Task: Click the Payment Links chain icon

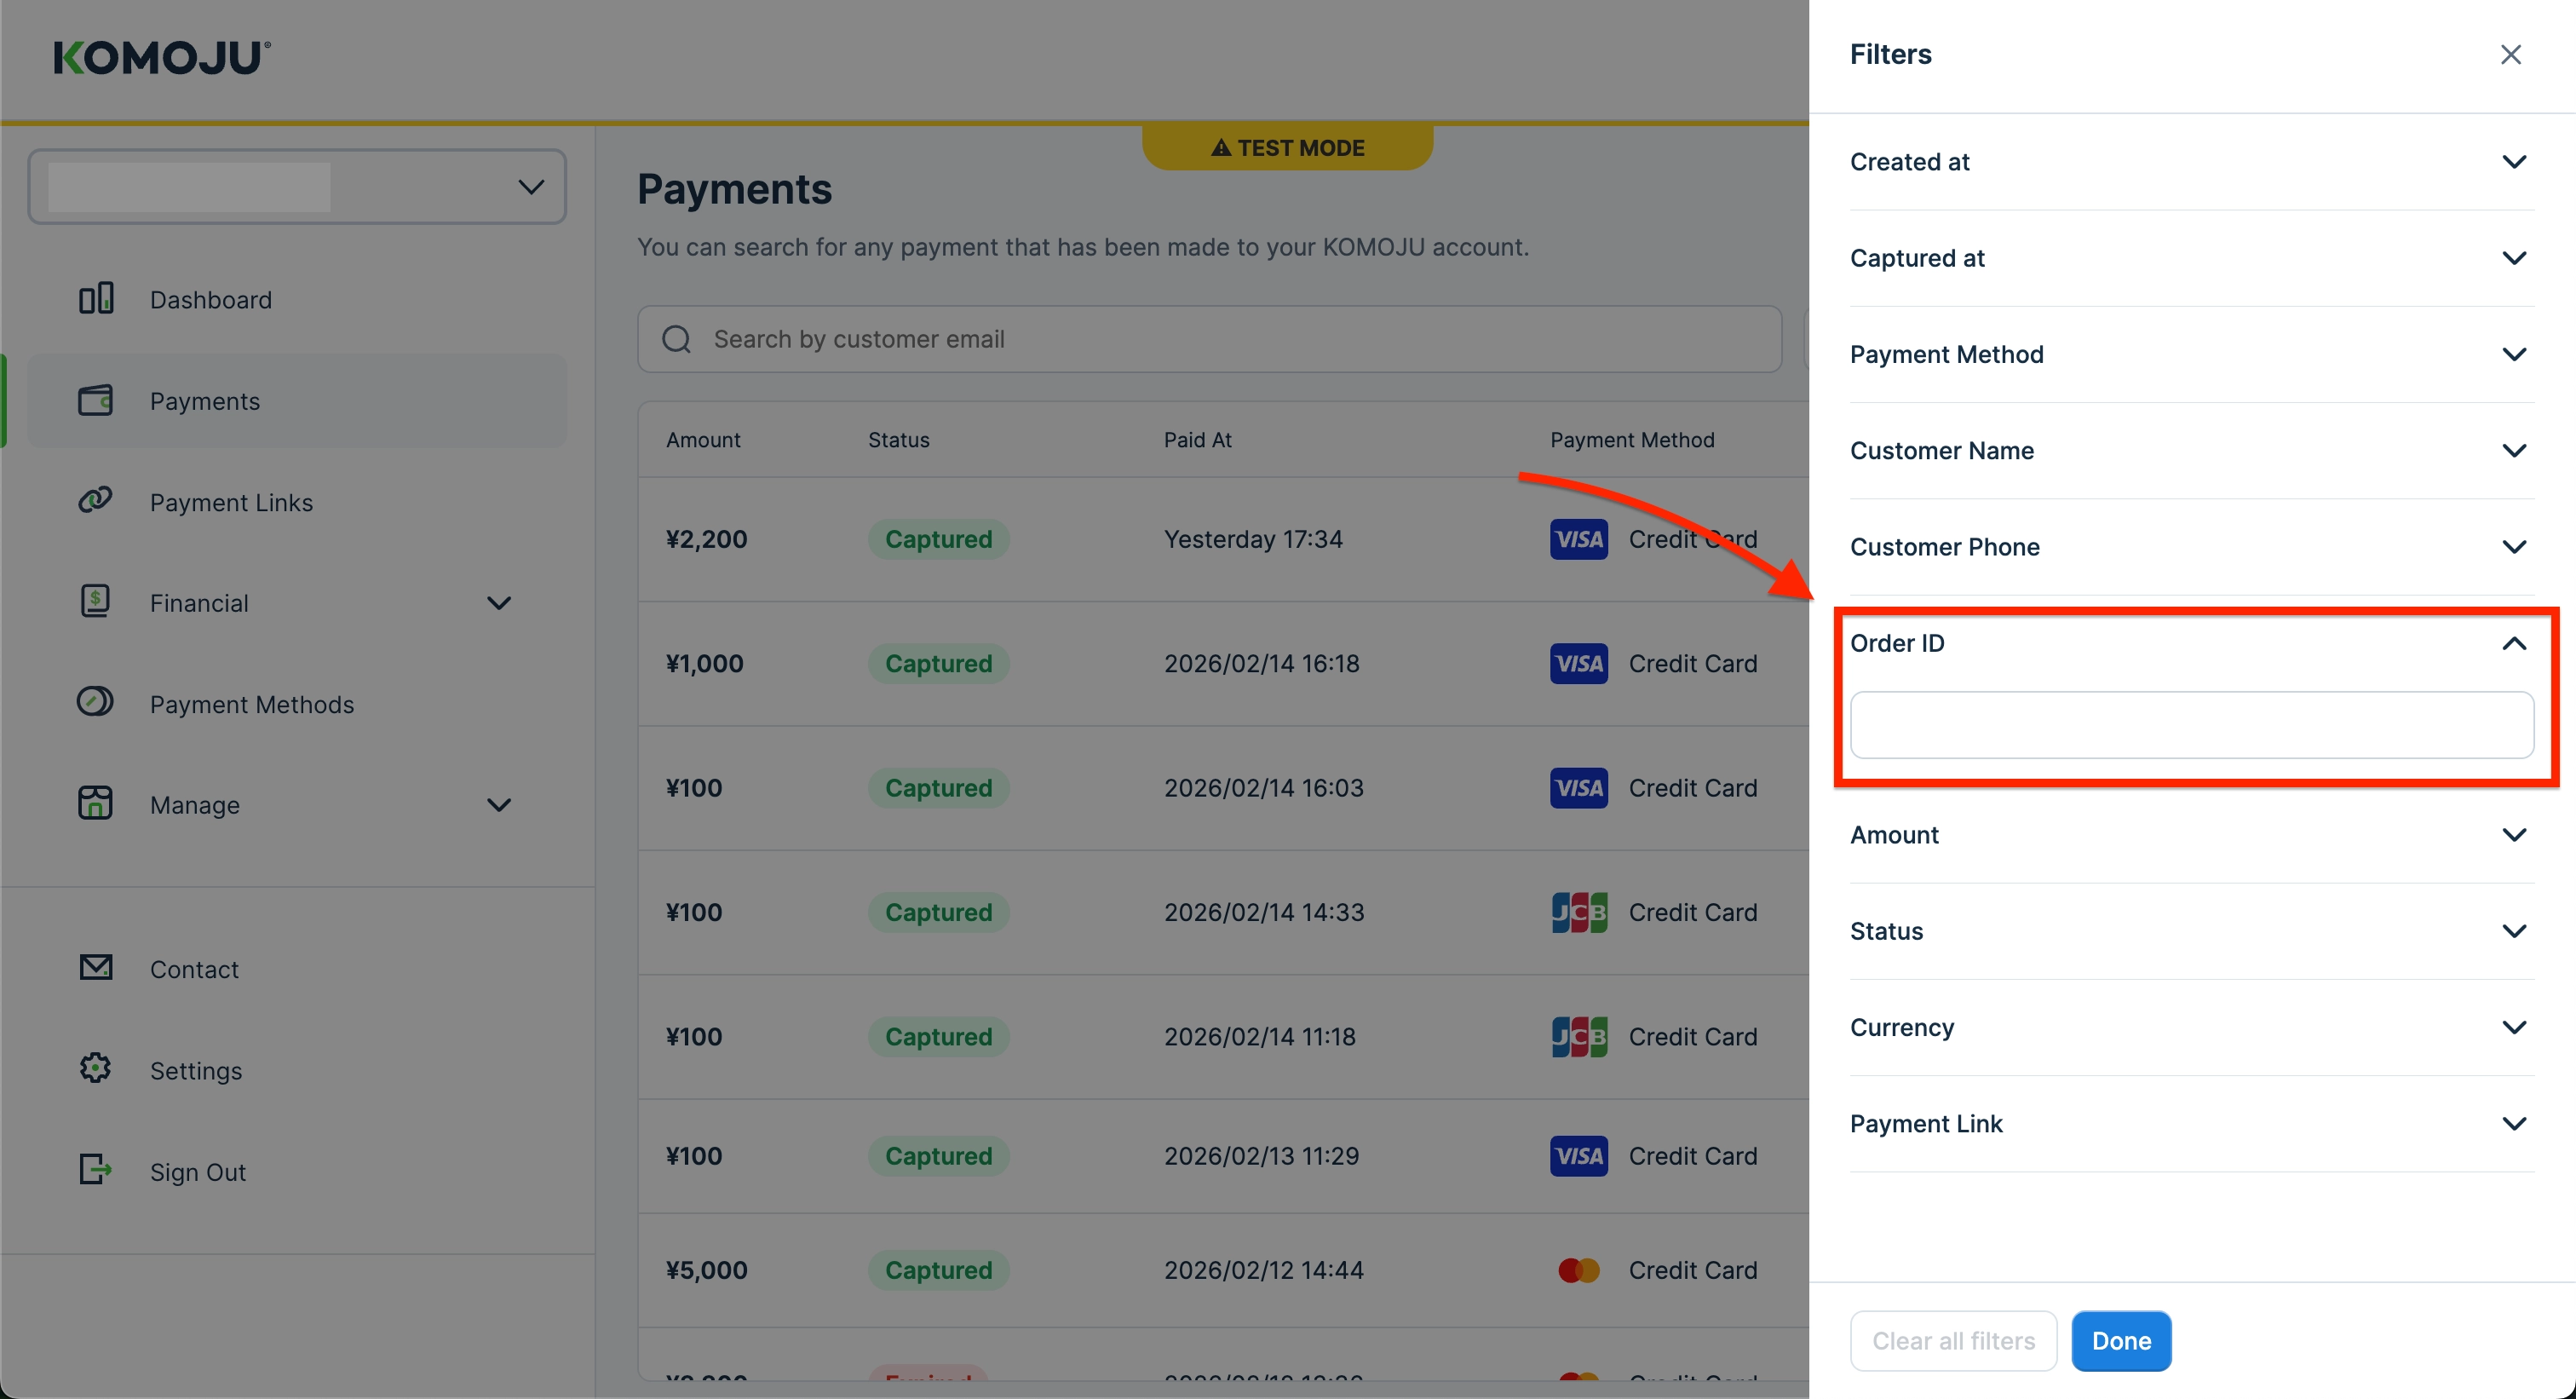Action: (x=96, y=500)
